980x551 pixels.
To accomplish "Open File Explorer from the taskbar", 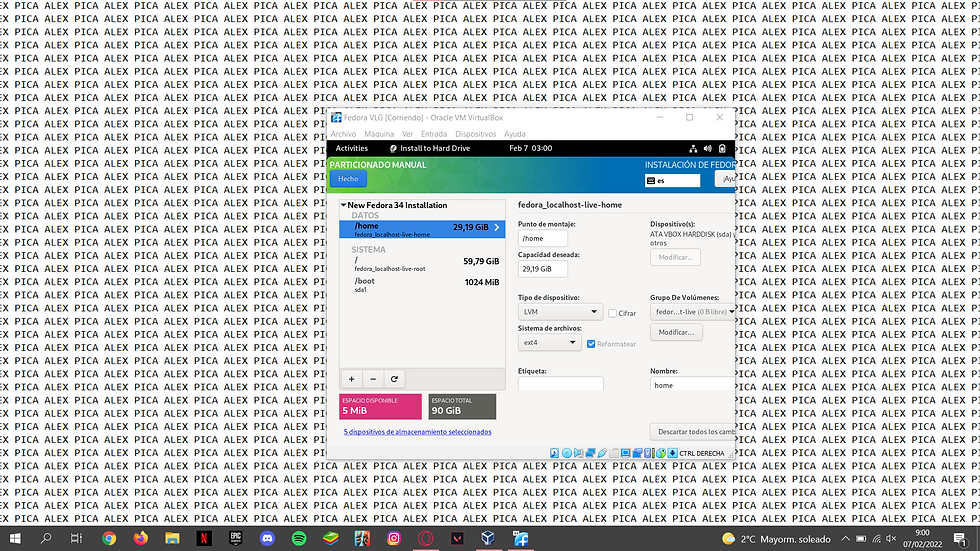I will (172, 539).
